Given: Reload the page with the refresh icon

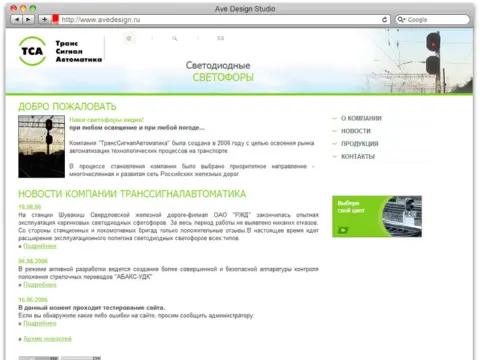Looking at the screenshot, I should point(384,20).
